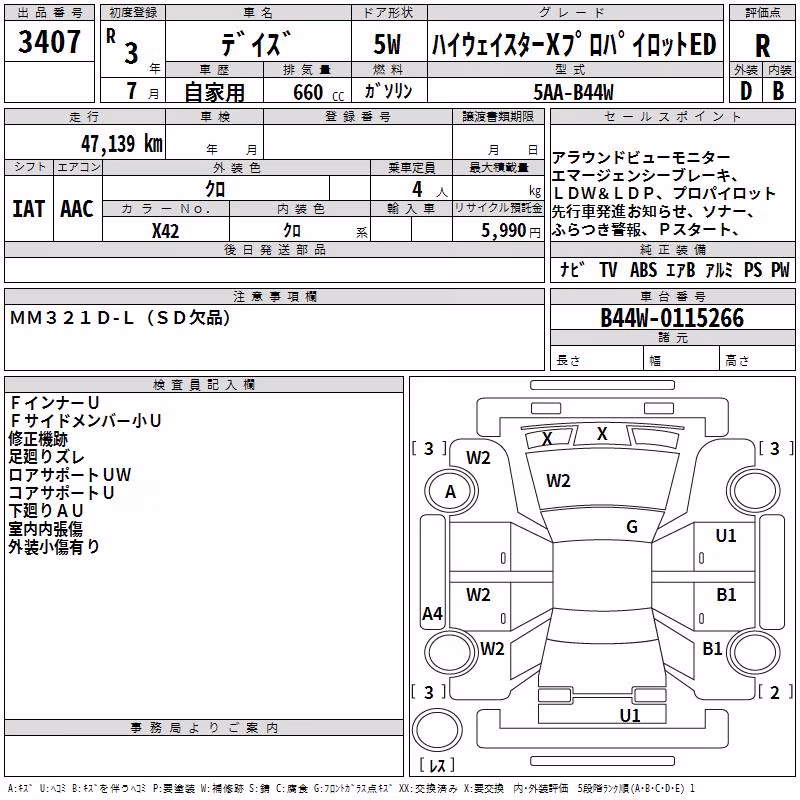Click air conditioner value AAC
The width and height of the screenshot is (800, 800).
(77, 209)
